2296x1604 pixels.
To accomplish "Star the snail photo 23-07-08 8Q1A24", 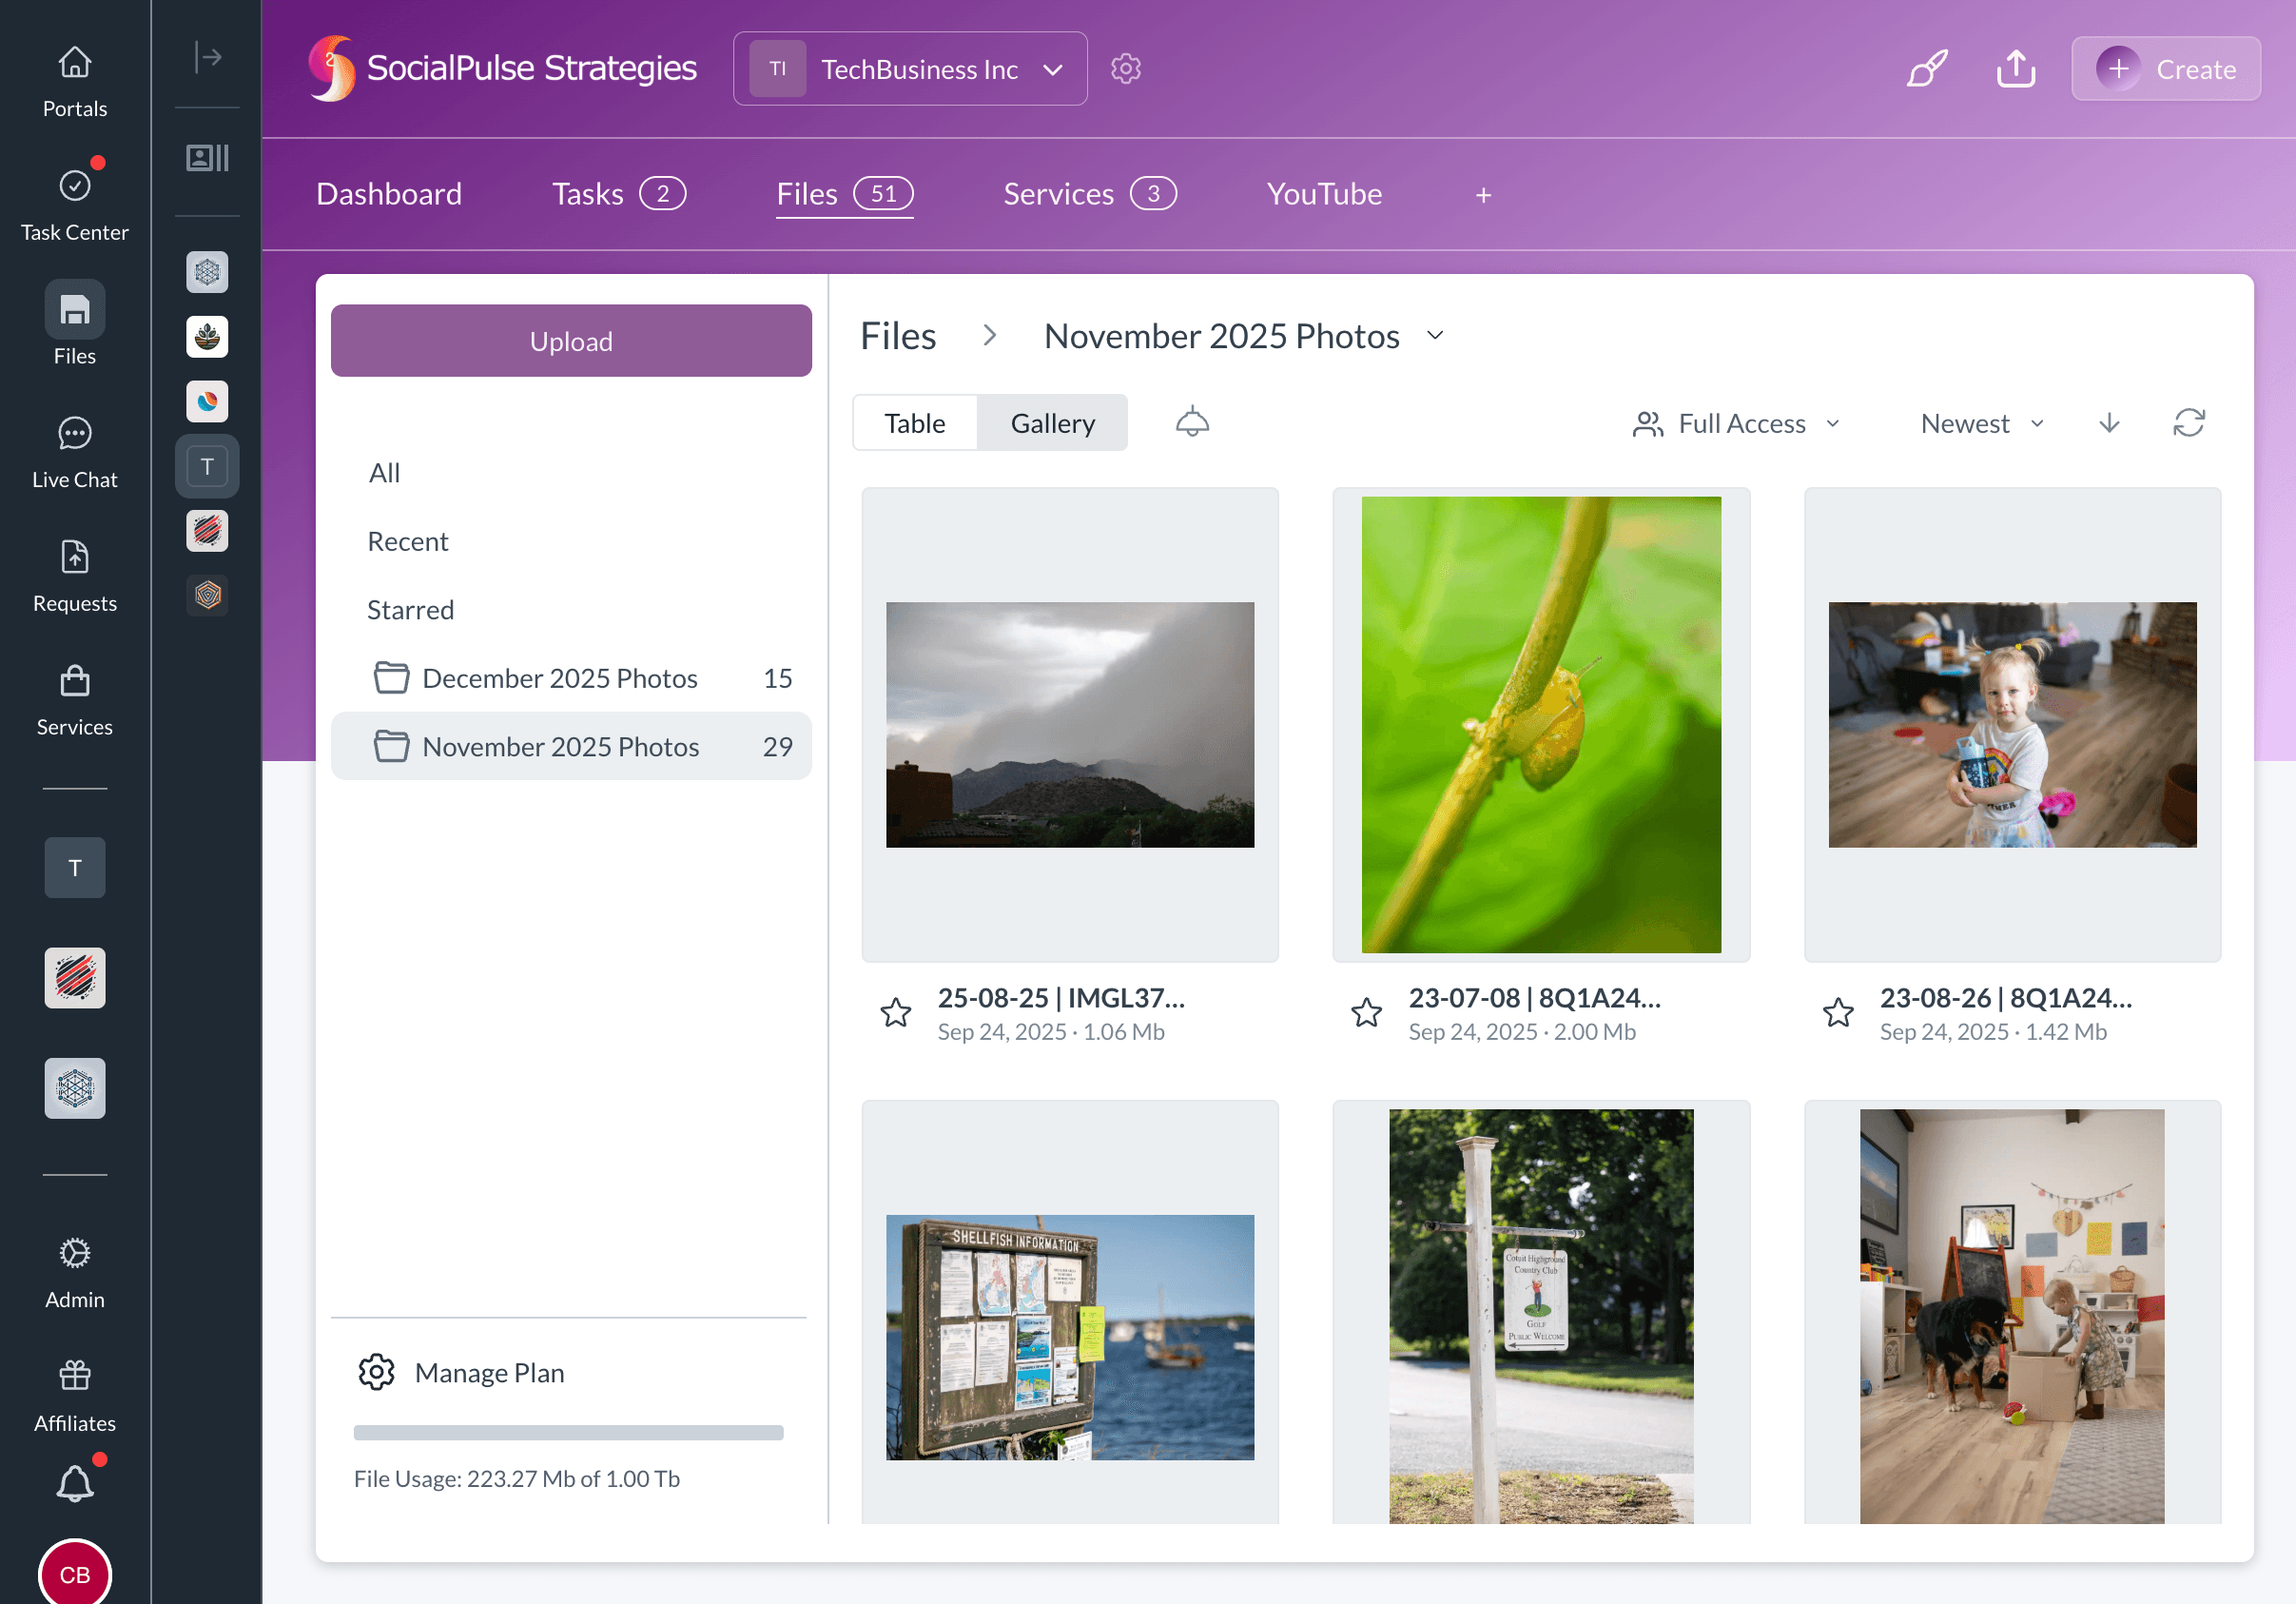I will [1367, 1013].
